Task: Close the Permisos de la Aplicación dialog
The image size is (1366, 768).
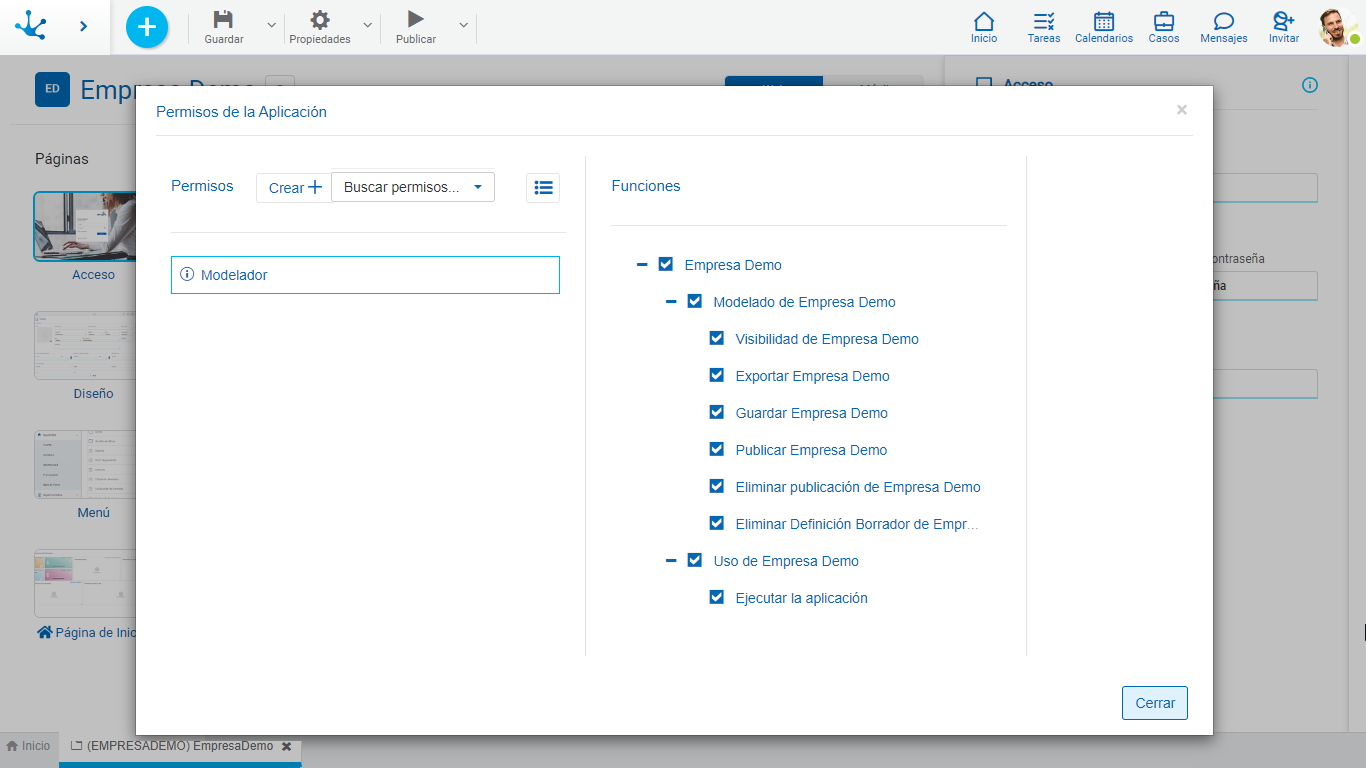Action: coord(1182,110)
